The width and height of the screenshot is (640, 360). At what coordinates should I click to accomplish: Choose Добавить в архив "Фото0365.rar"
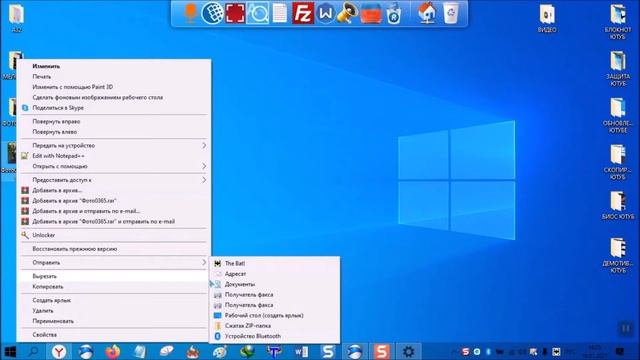(114, 200)
